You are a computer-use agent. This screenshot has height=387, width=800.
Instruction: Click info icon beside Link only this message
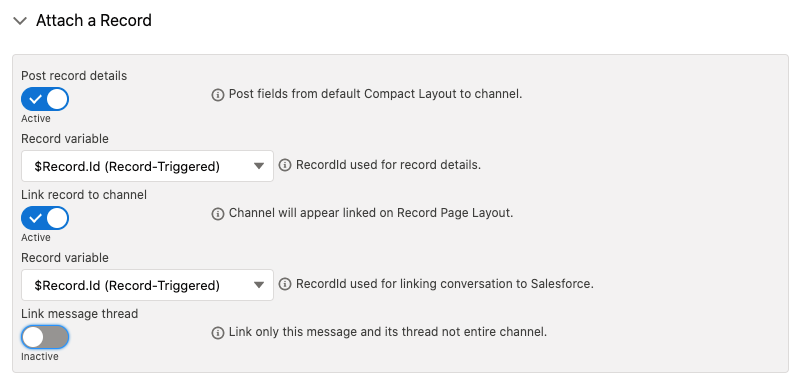click(x=218, y=333)
